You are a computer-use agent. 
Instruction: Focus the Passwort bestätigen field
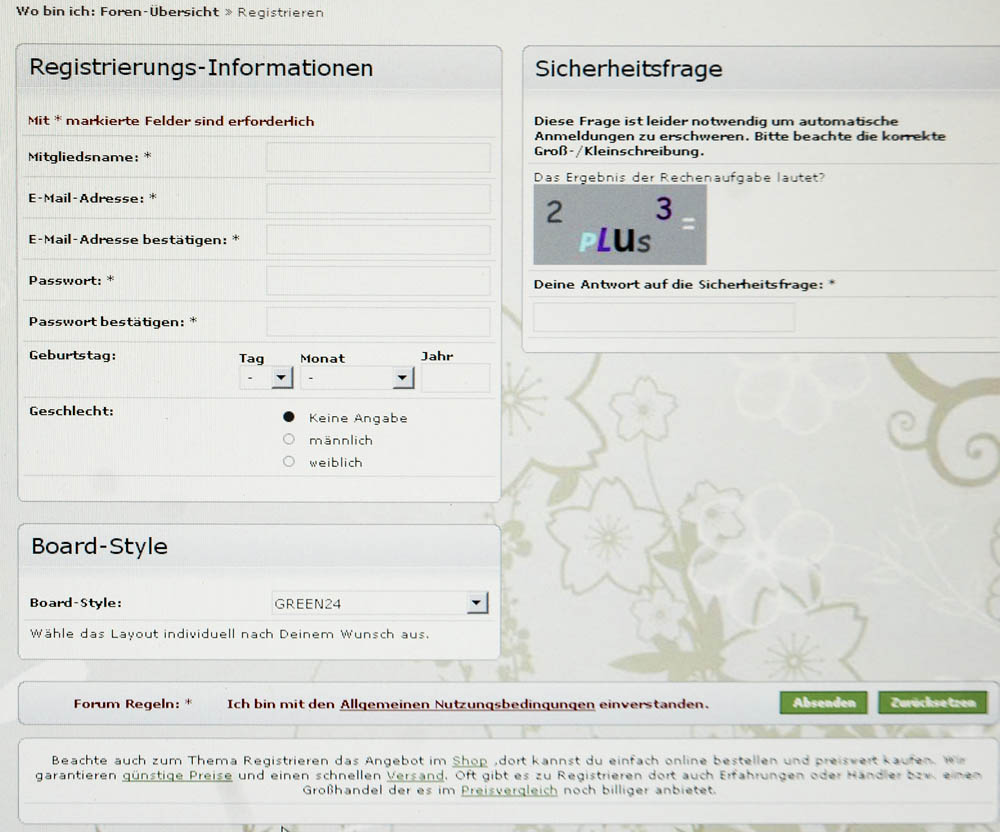click(378, 322)
